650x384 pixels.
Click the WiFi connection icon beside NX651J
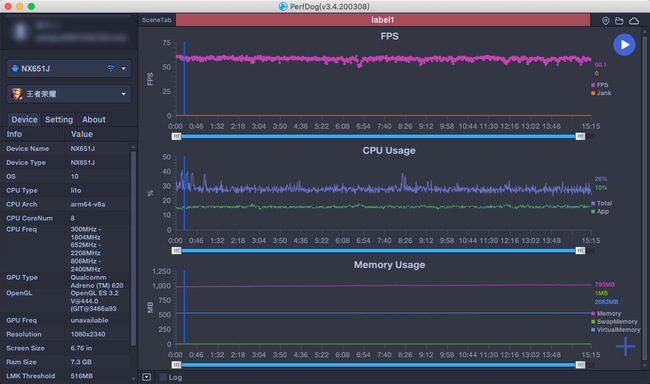point(111,68)
